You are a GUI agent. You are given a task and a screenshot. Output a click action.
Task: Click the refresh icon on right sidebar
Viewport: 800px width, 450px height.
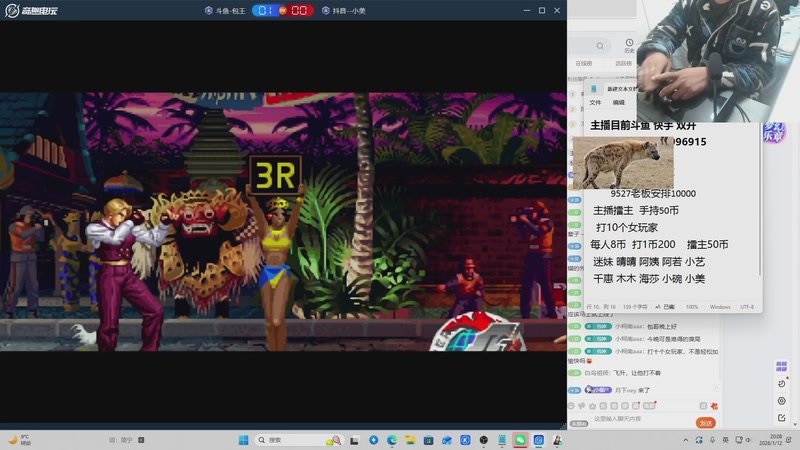pyautogui.click(x=781, y=383)
